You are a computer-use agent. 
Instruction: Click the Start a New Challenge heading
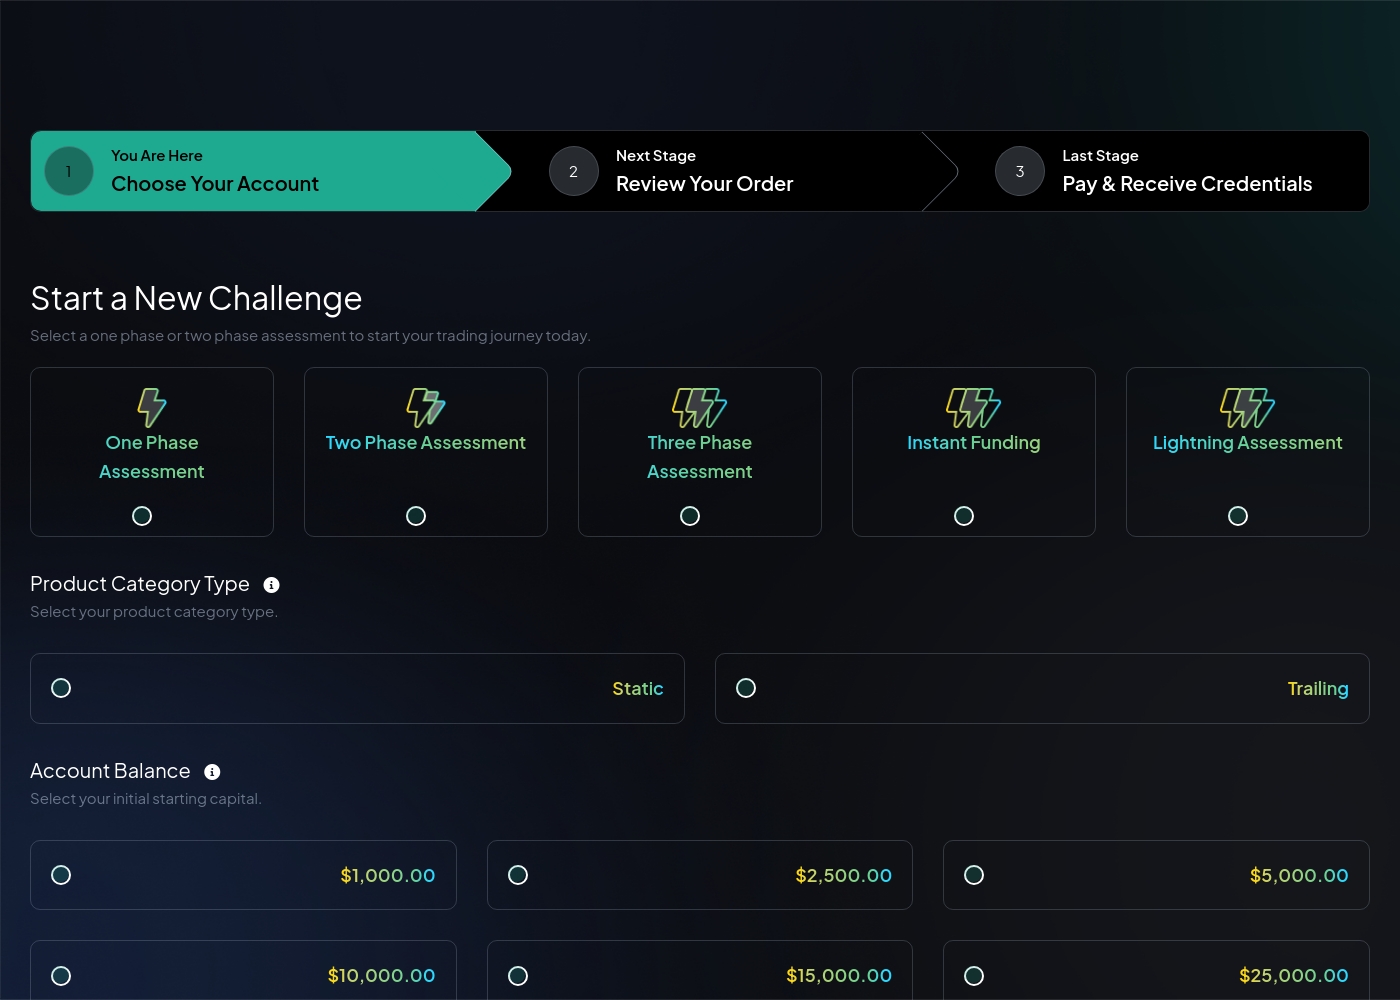(x=196, y=299)
